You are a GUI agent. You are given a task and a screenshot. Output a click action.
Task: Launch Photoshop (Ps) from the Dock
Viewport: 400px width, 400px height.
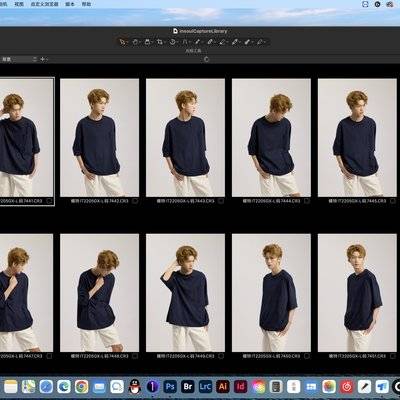(x=170, y=387)
